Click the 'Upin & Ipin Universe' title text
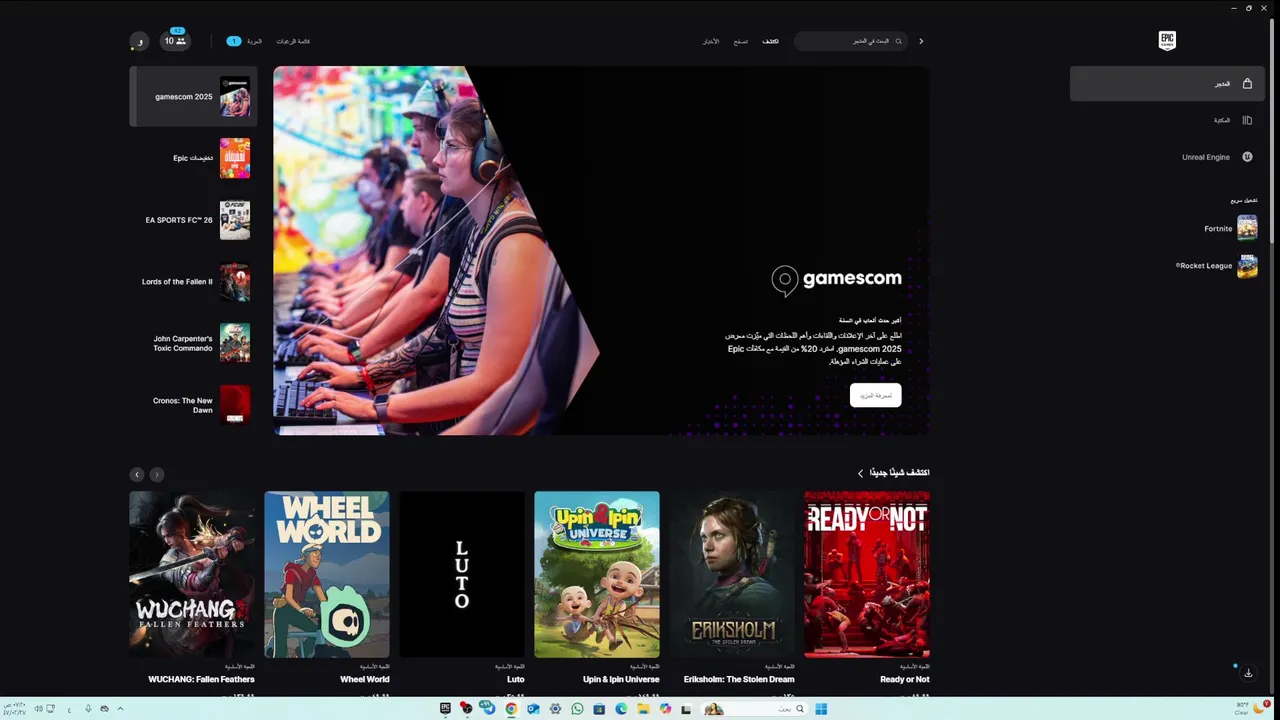The width and height of the screenshot is (1280, 720). (621, 680)
